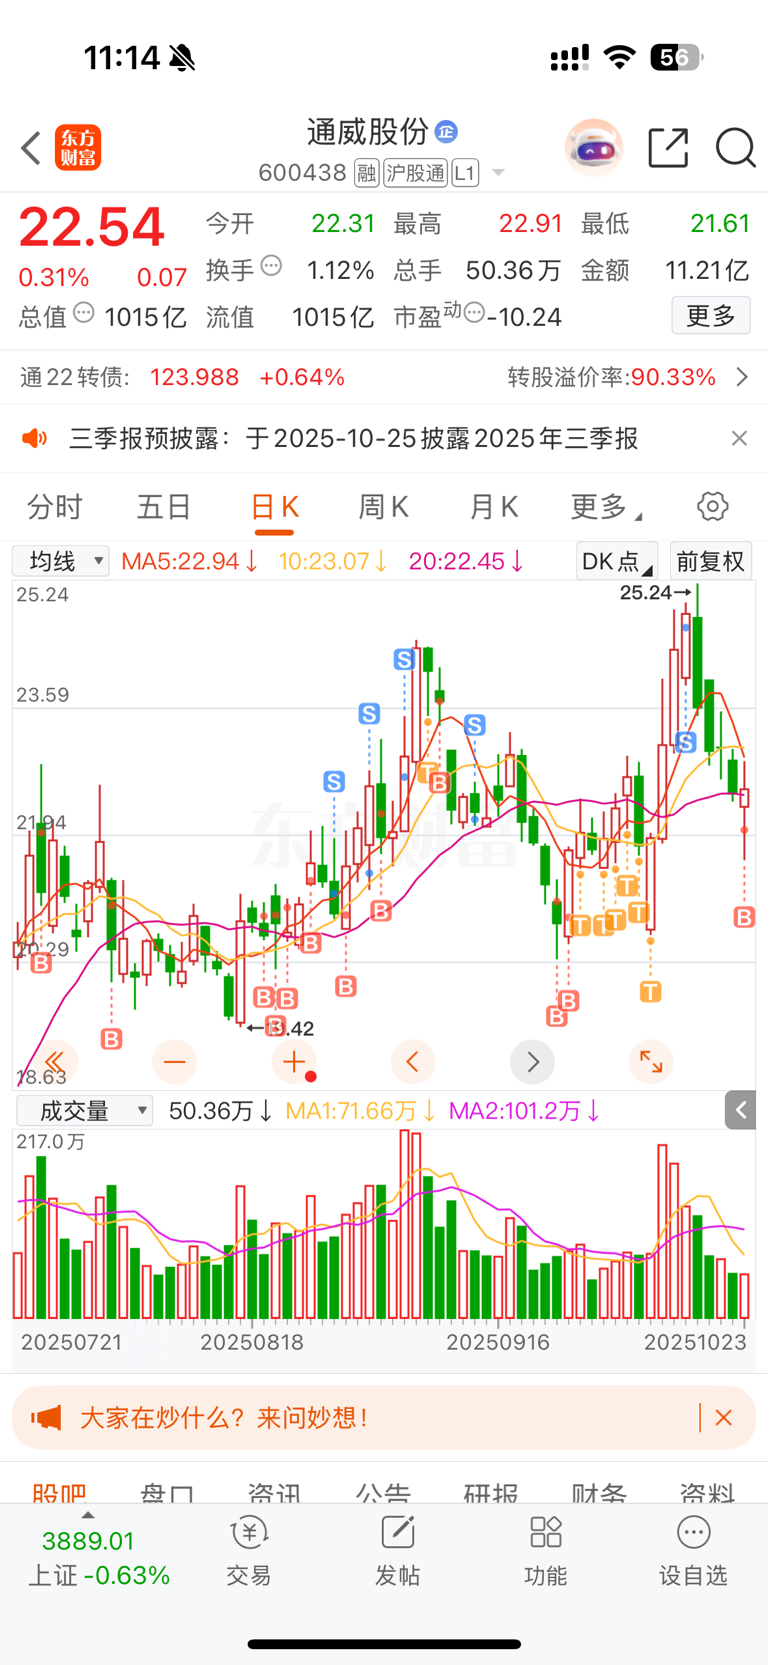The image size is (769, 1665).
Task: Tap the L1 data level tag
Action: click(465, 173)
